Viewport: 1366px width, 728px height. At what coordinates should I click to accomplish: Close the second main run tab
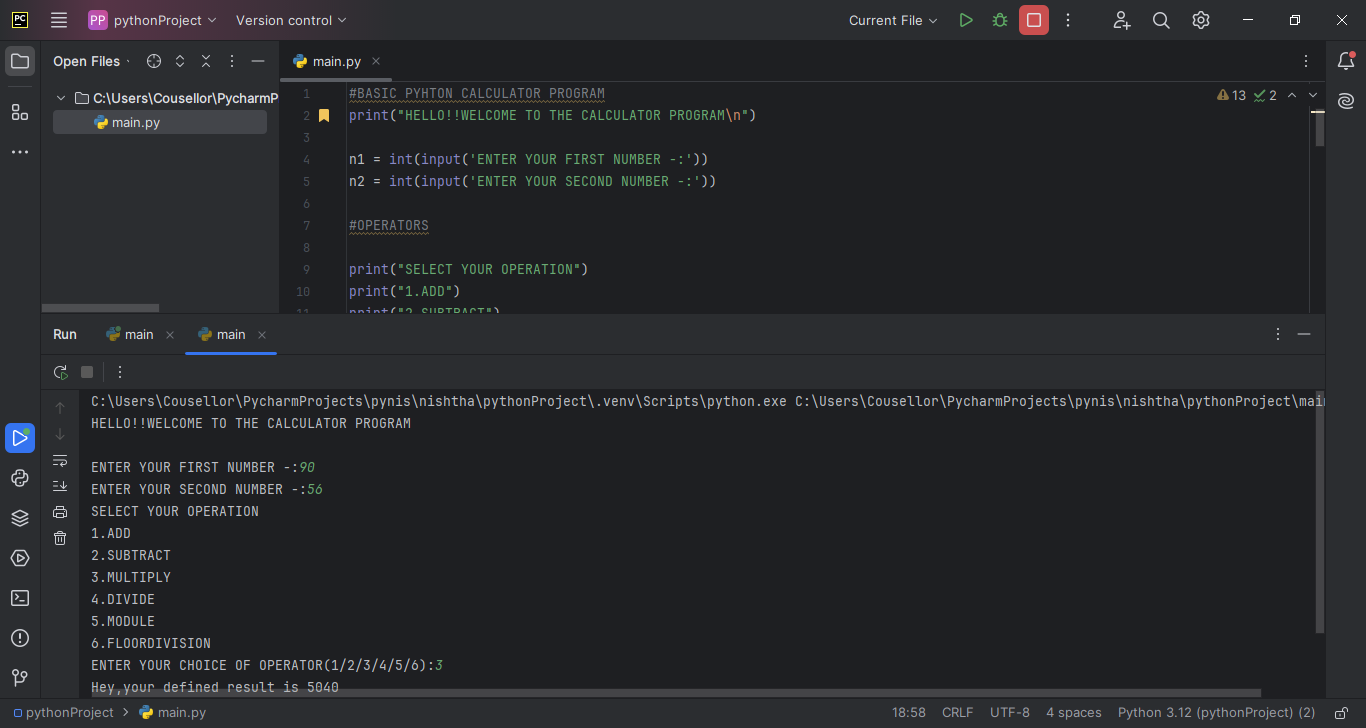tap(262, 334)
